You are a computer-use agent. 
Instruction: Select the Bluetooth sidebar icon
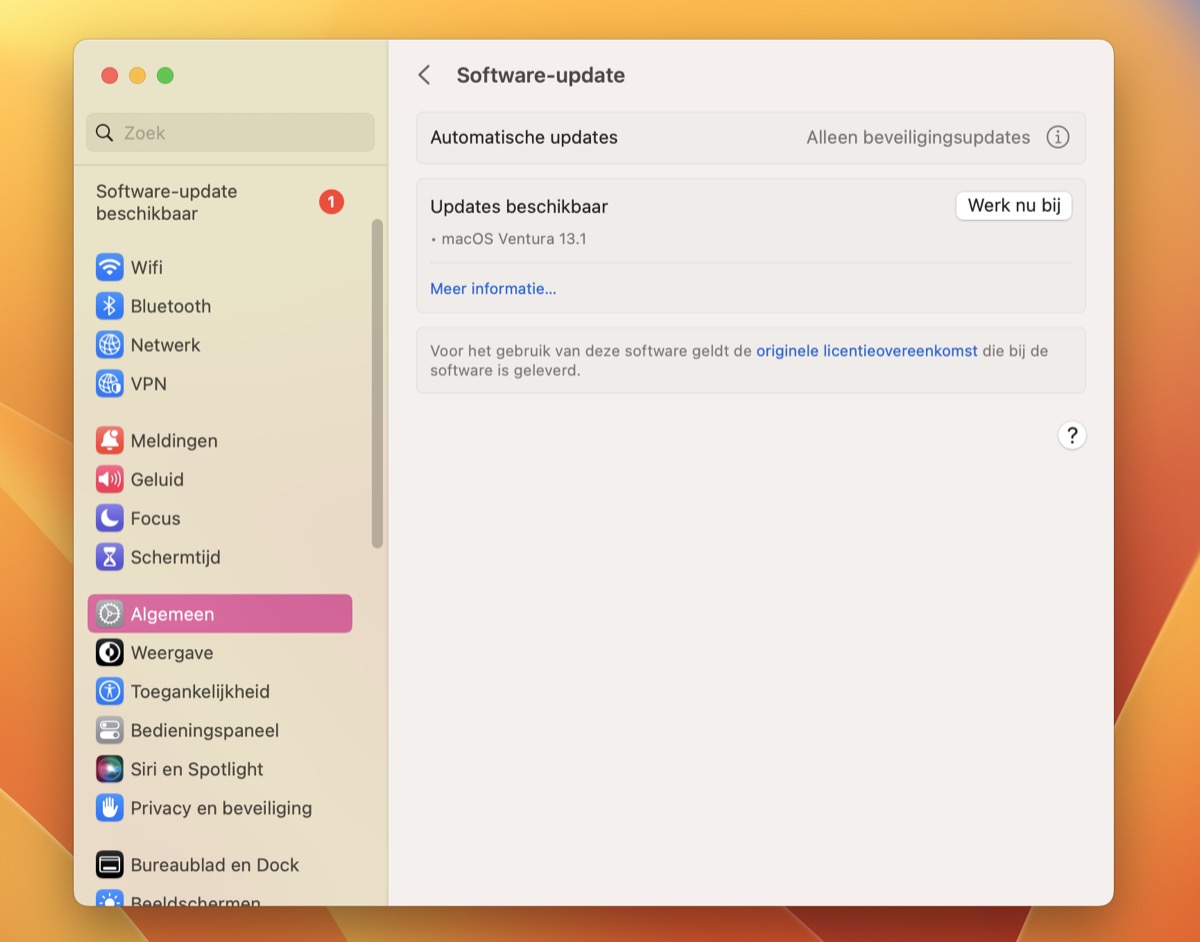pos(110,306)
